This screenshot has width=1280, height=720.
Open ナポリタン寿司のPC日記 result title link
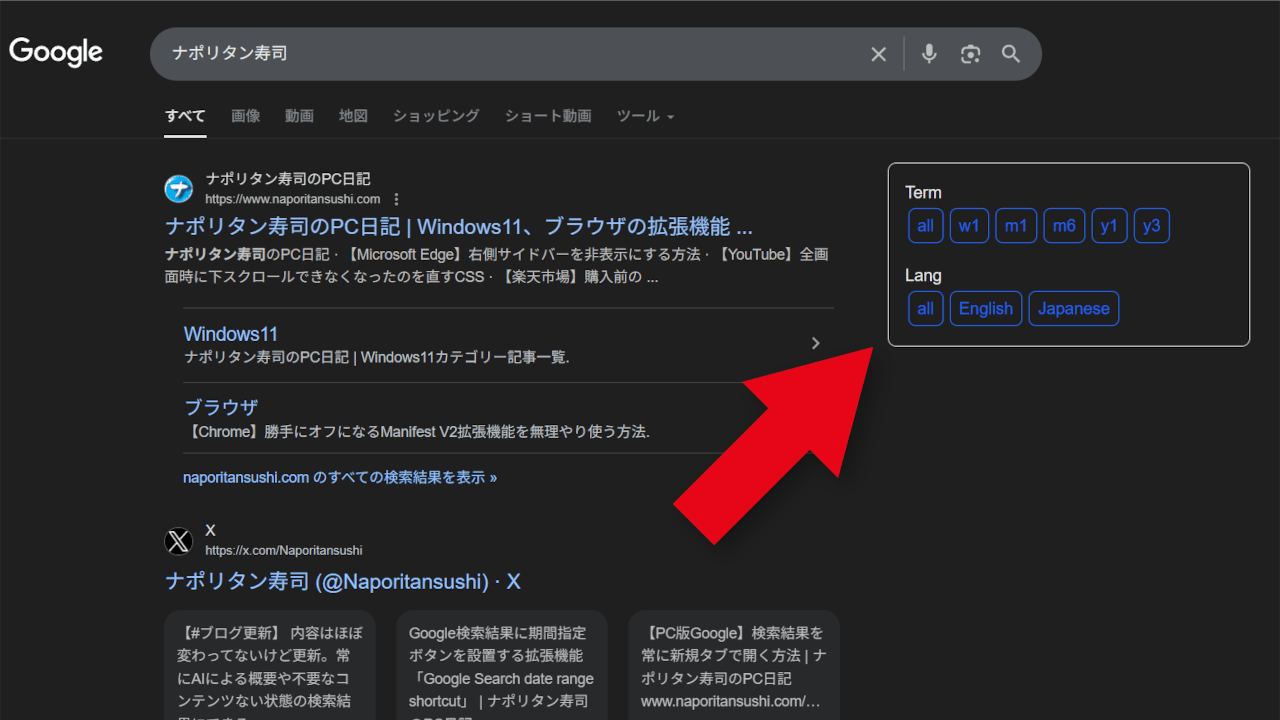[x=459, y=226]
